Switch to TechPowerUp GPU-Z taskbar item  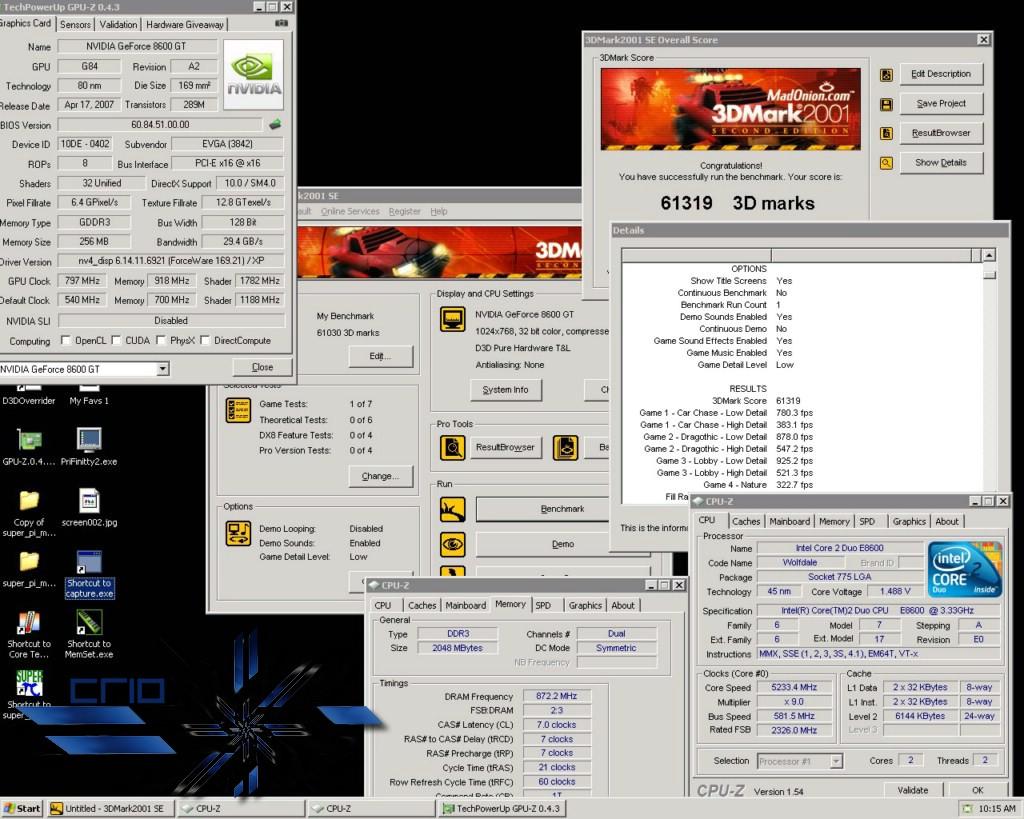tap(502, 809)
